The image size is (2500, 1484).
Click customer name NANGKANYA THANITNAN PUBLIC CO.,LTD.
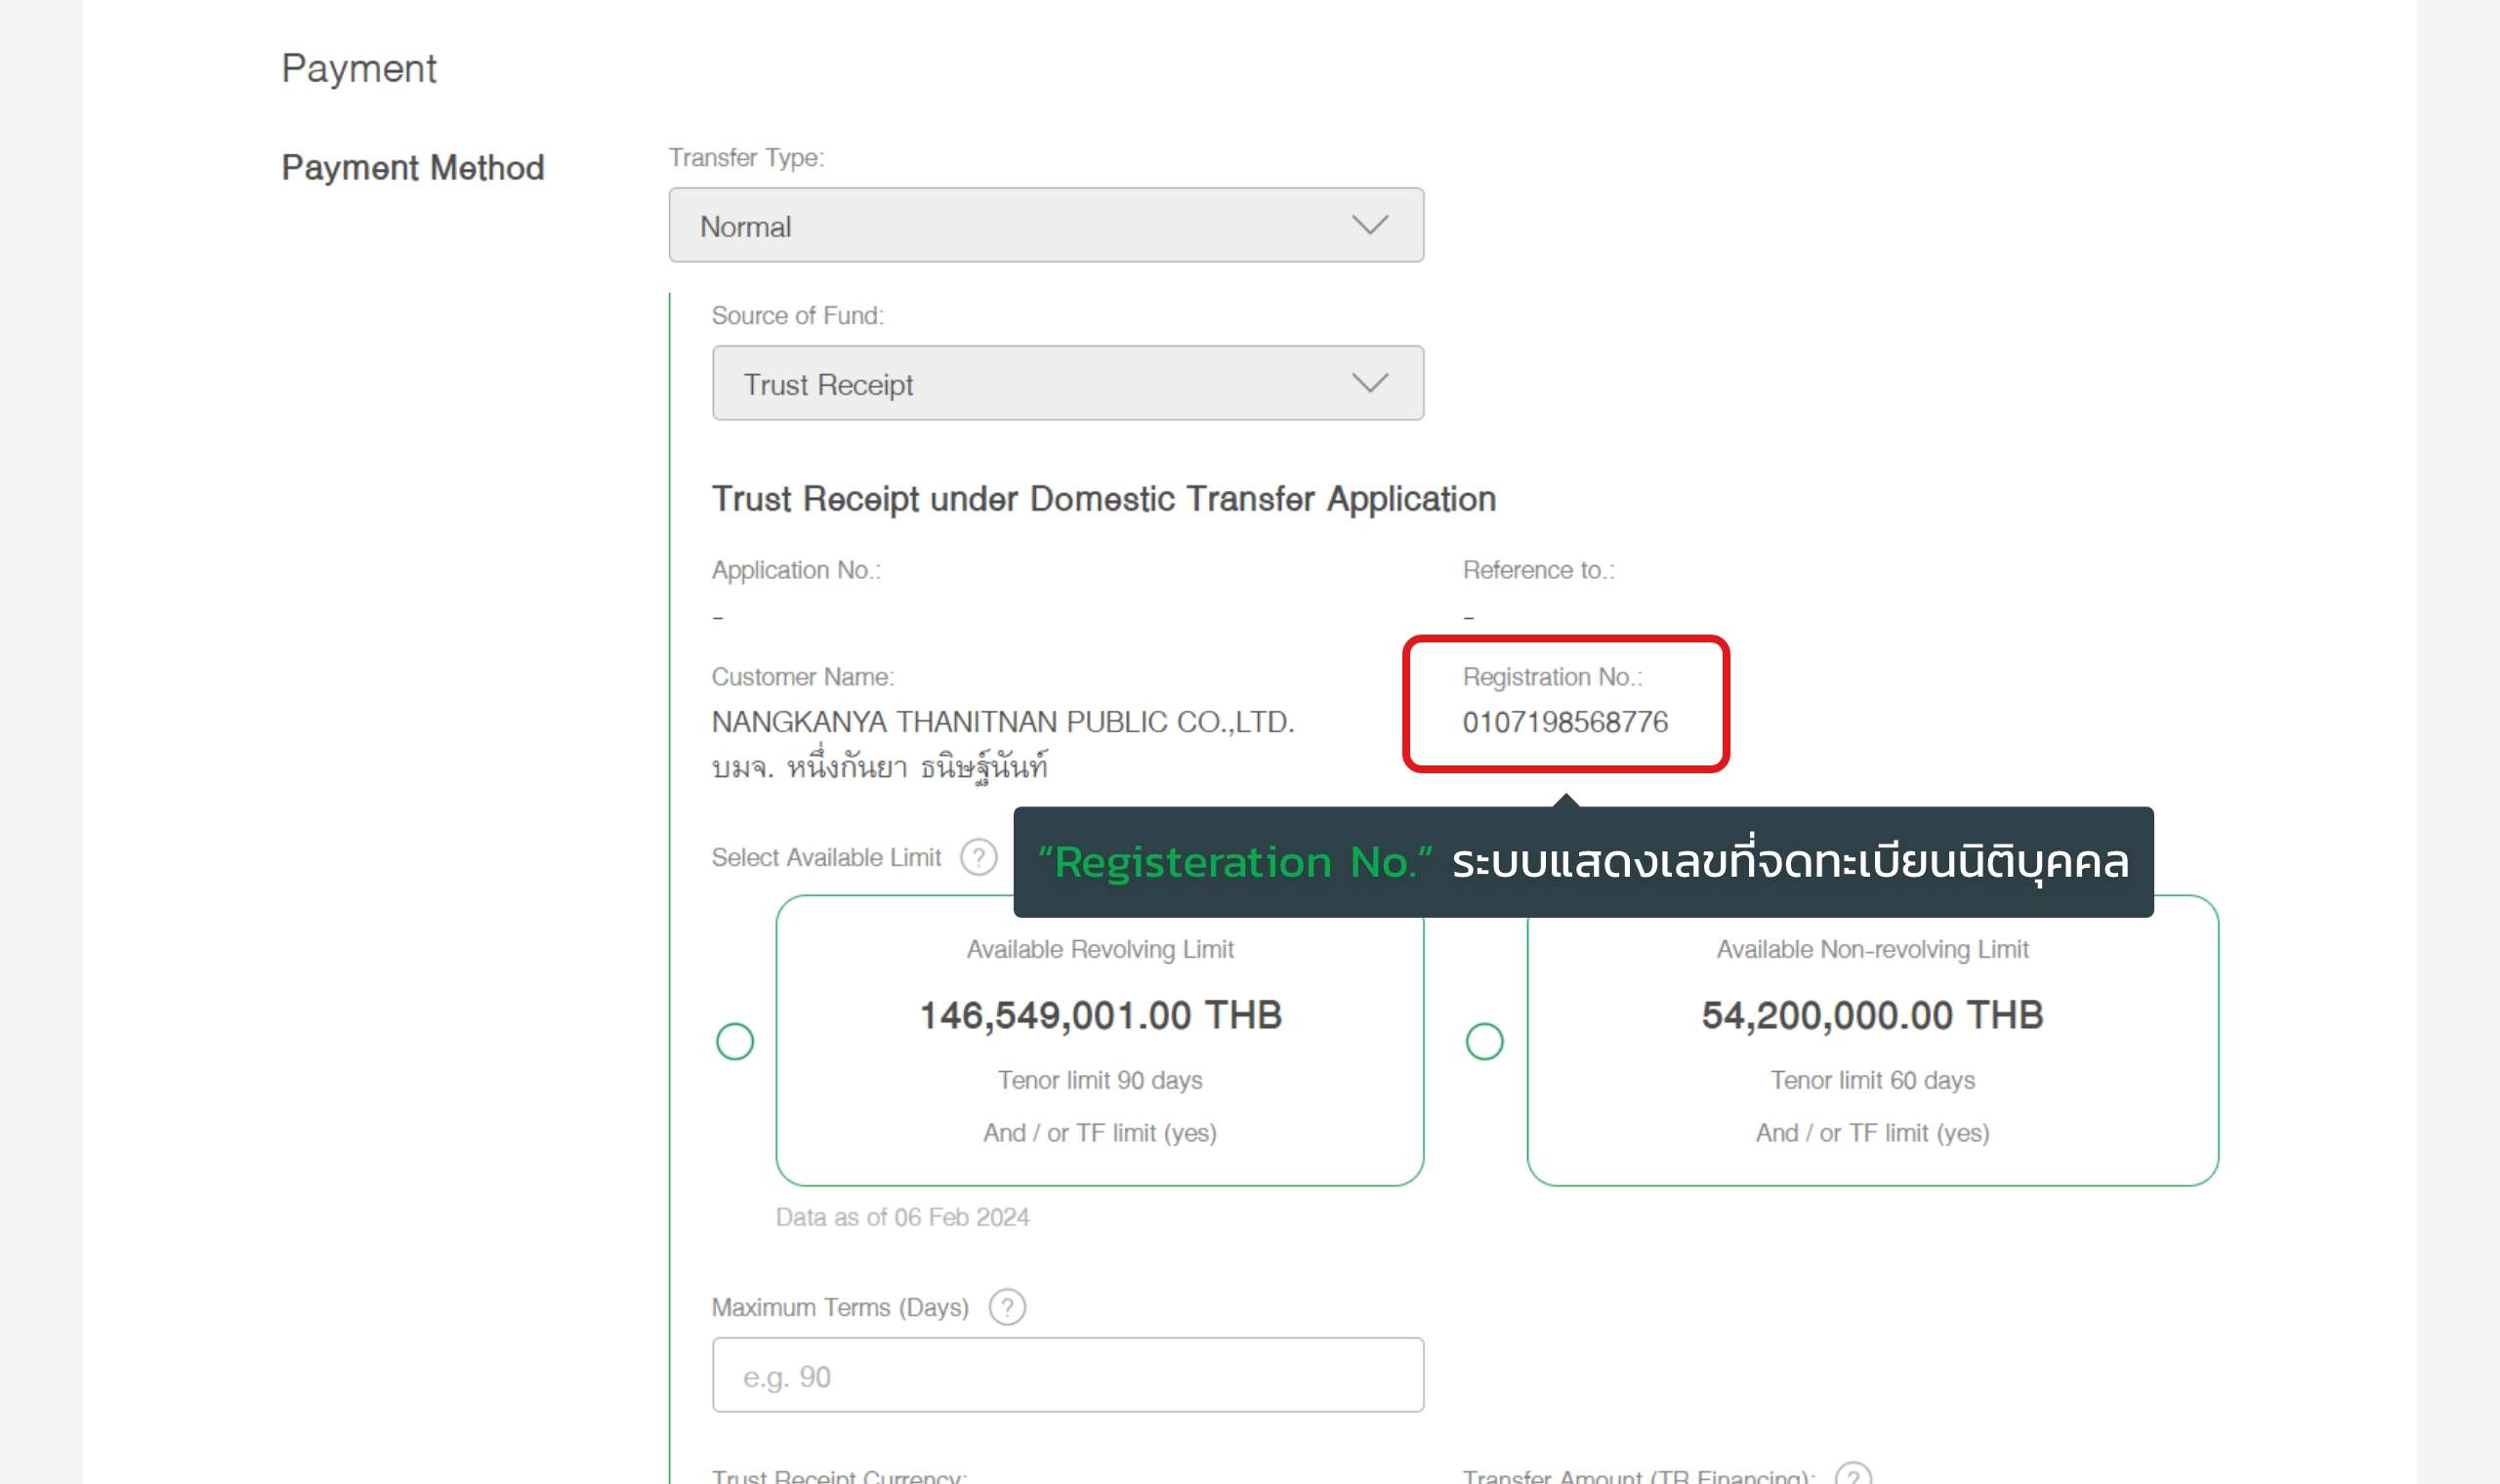[1002, 722]
